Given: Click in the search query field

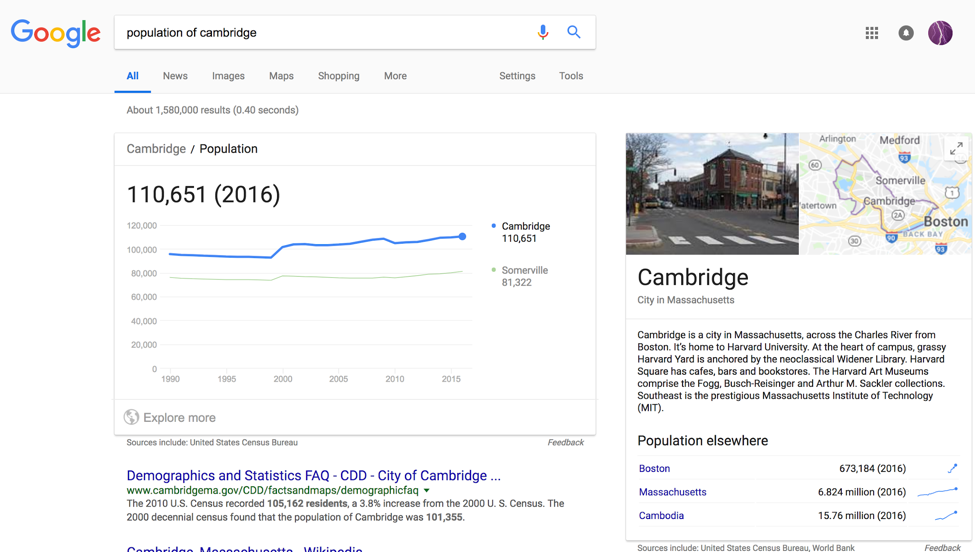Looking at the screenshot, I should click(x=323, y=32).
